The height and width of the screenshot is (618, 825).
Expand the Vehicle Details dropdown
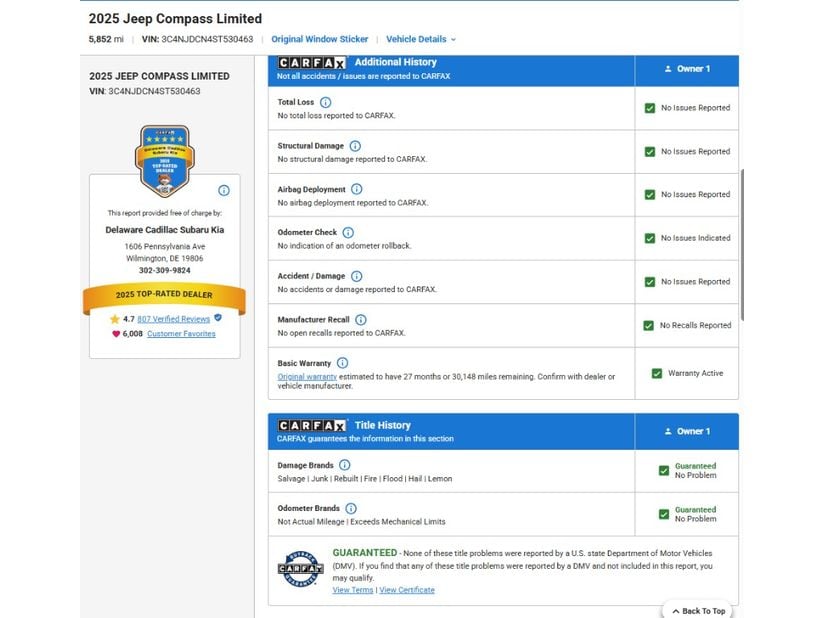tap(421, 39)
